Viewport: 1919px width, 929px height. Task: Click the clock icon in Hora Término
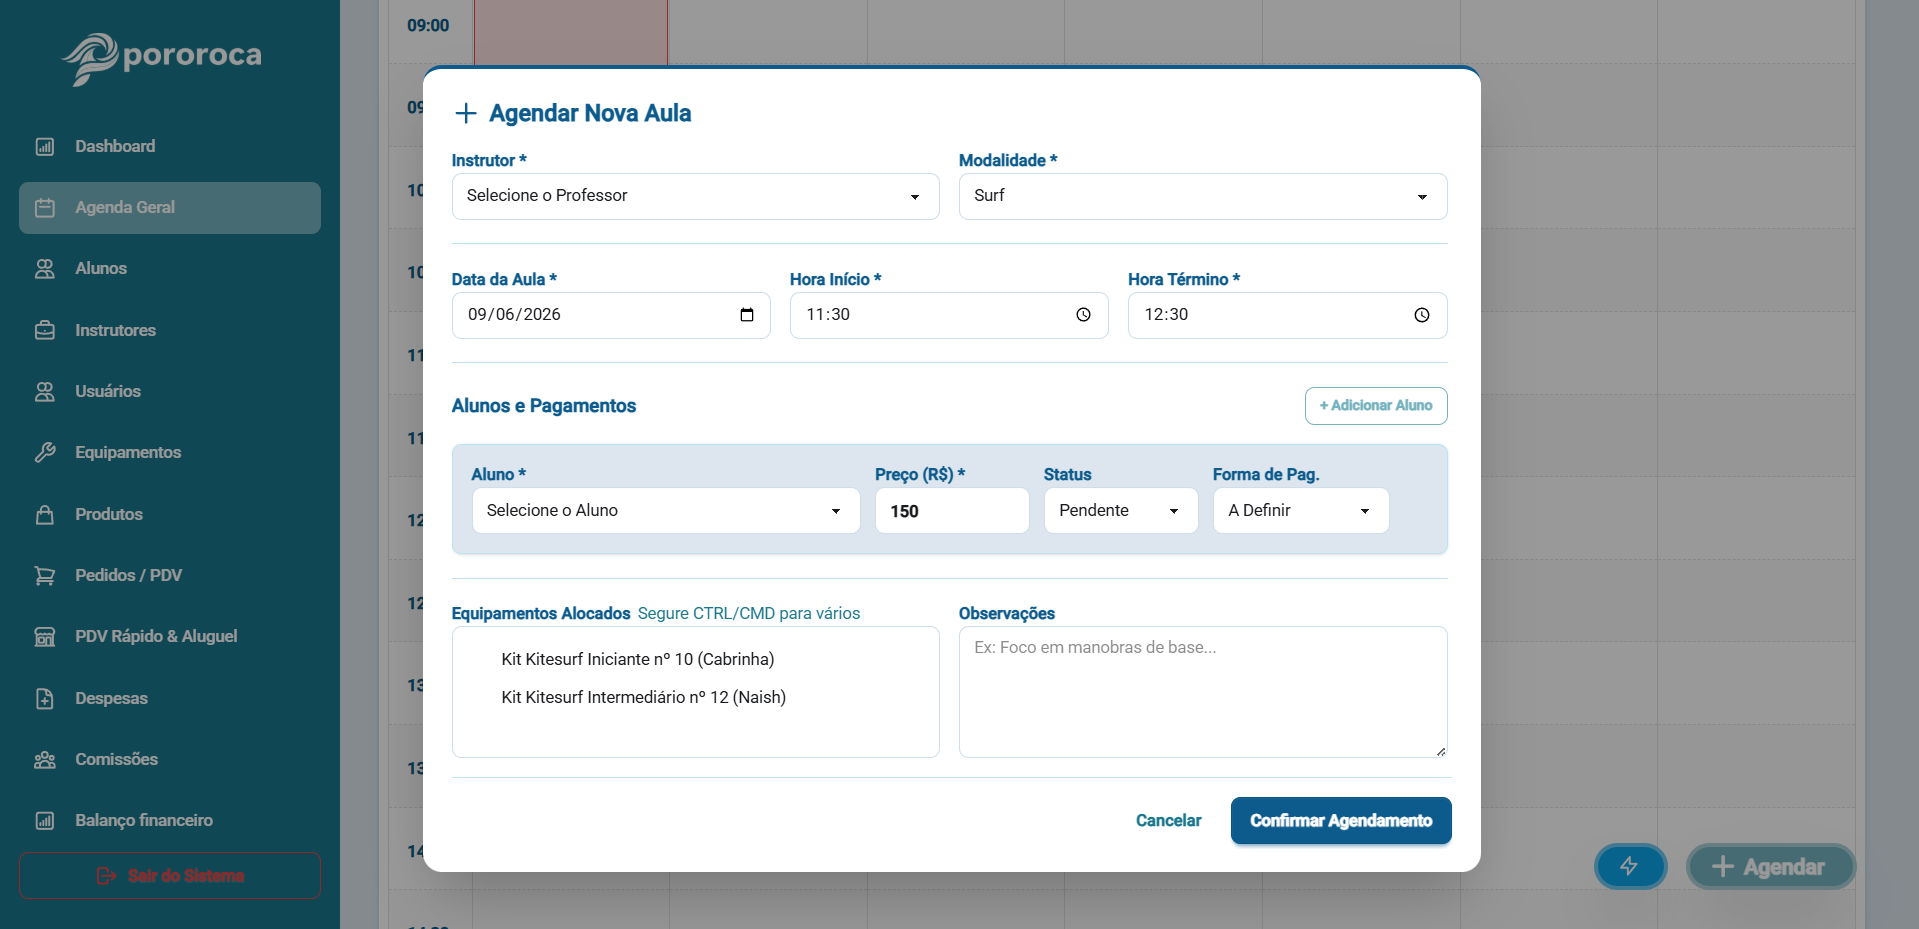coord(1422,315)
